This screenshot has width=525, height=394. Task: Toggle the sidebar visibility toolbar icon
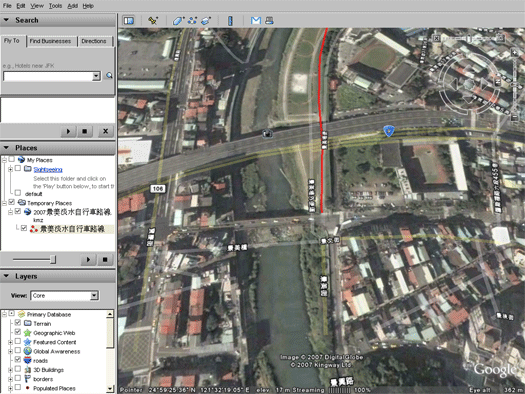(x=129, y=21)
